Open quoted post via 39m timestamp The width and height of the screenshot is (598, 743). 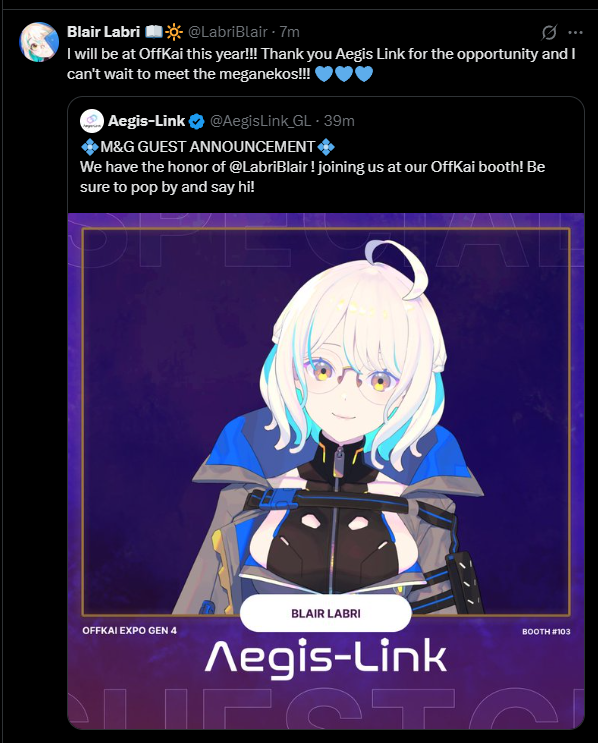(x=339, y=121)
